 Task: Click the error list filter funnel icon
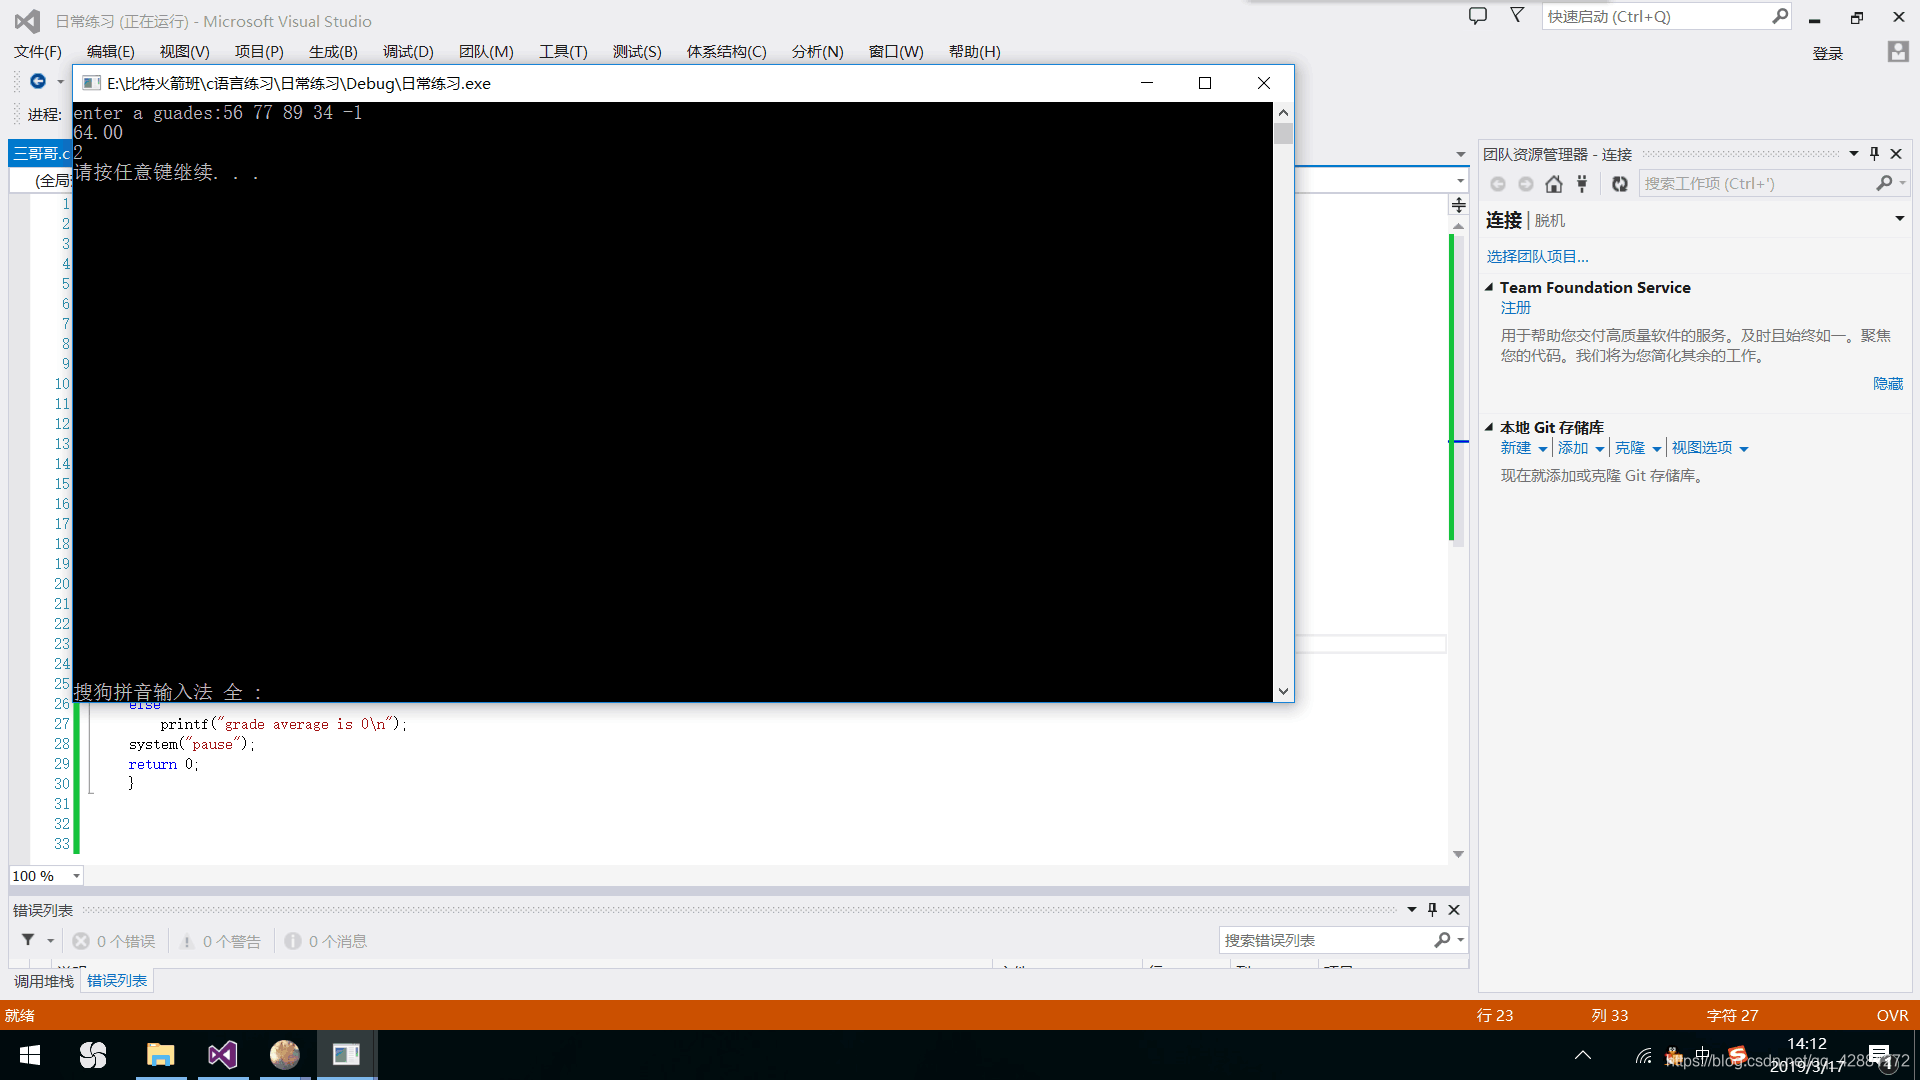click(x=28, y=940)
